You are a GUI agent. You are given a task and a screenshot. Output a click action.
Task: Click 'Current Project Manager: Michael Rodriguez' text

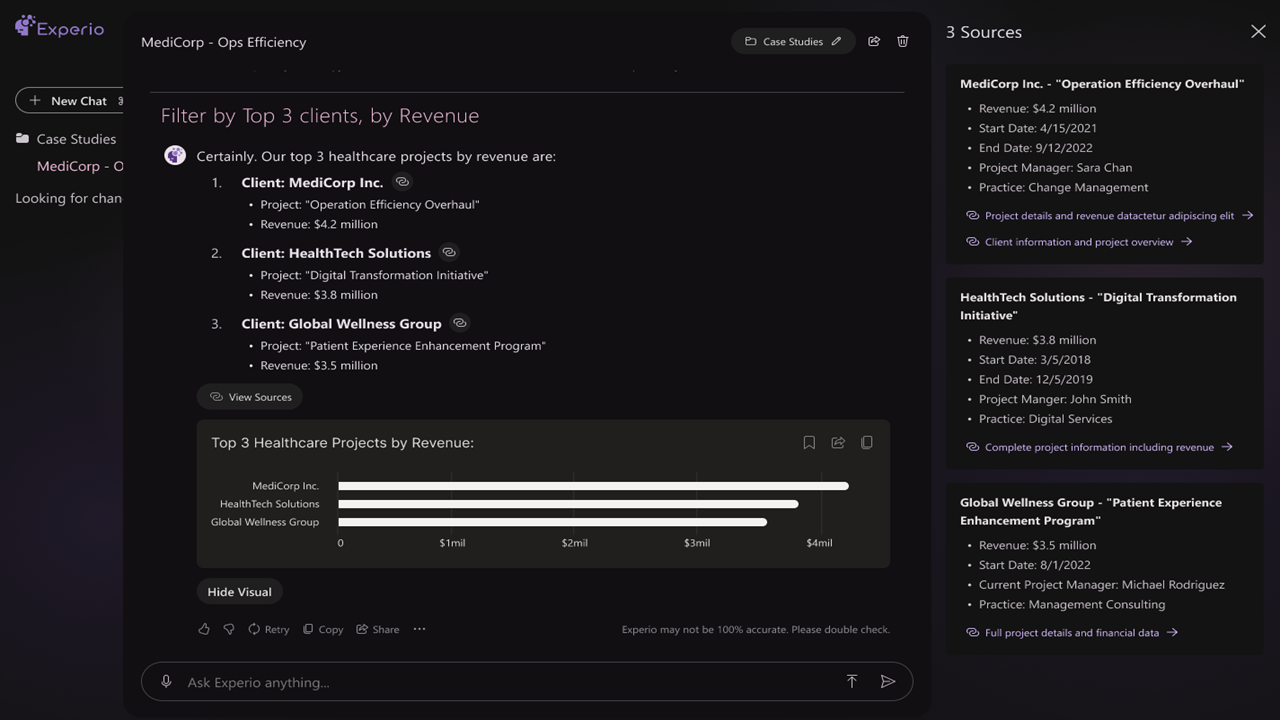[1102, 584]
